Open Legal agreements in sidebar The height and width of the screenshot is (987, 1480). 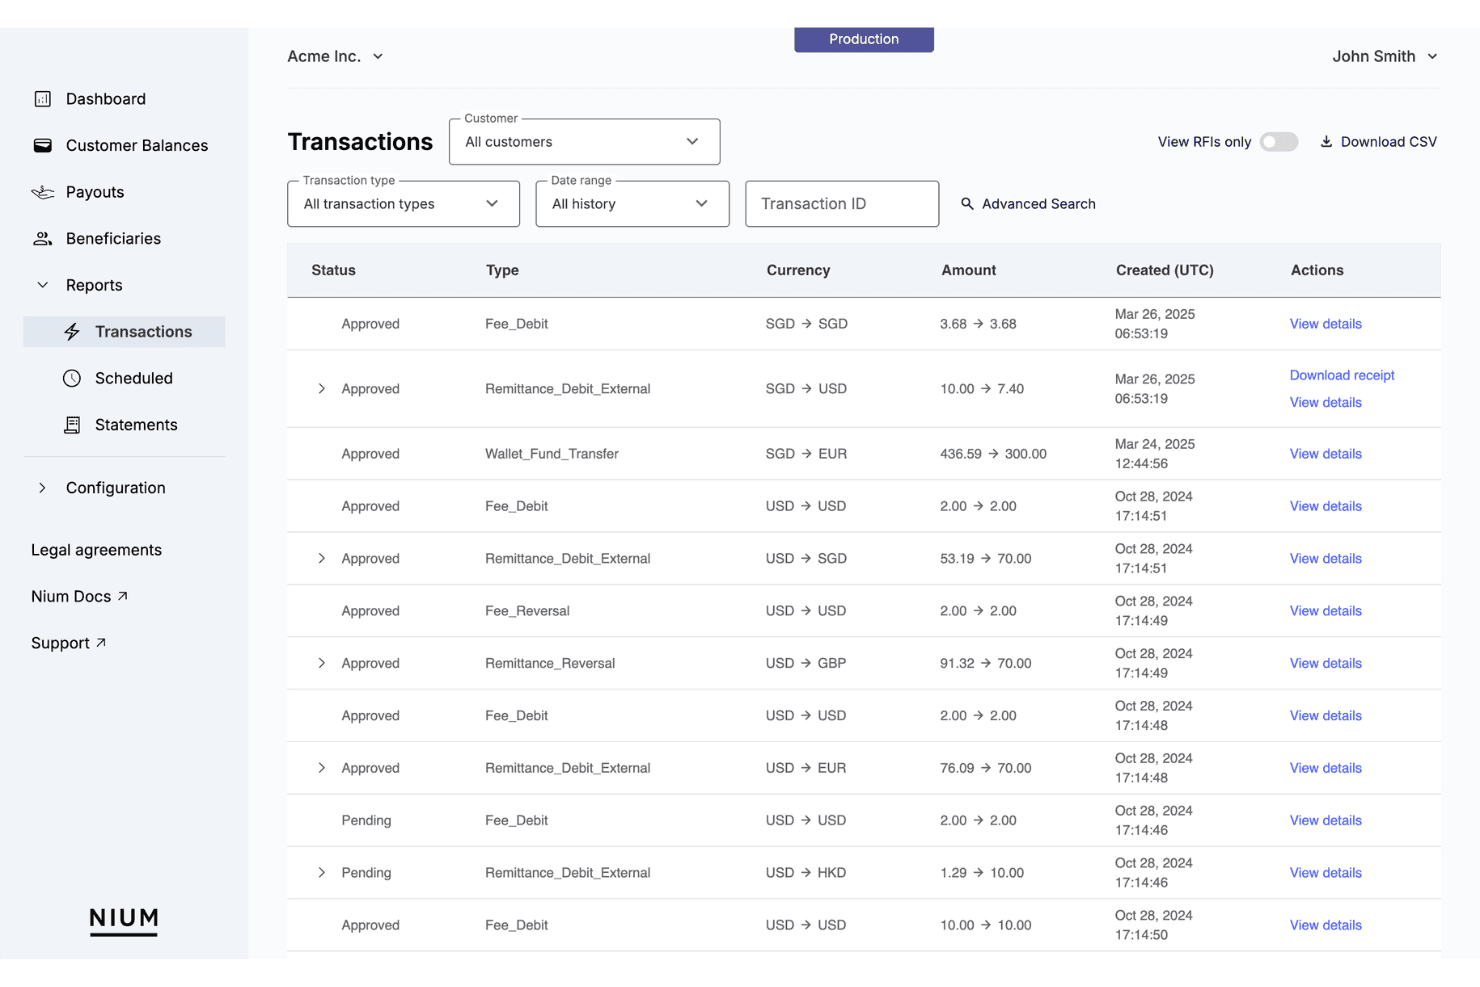click(96, 550)
